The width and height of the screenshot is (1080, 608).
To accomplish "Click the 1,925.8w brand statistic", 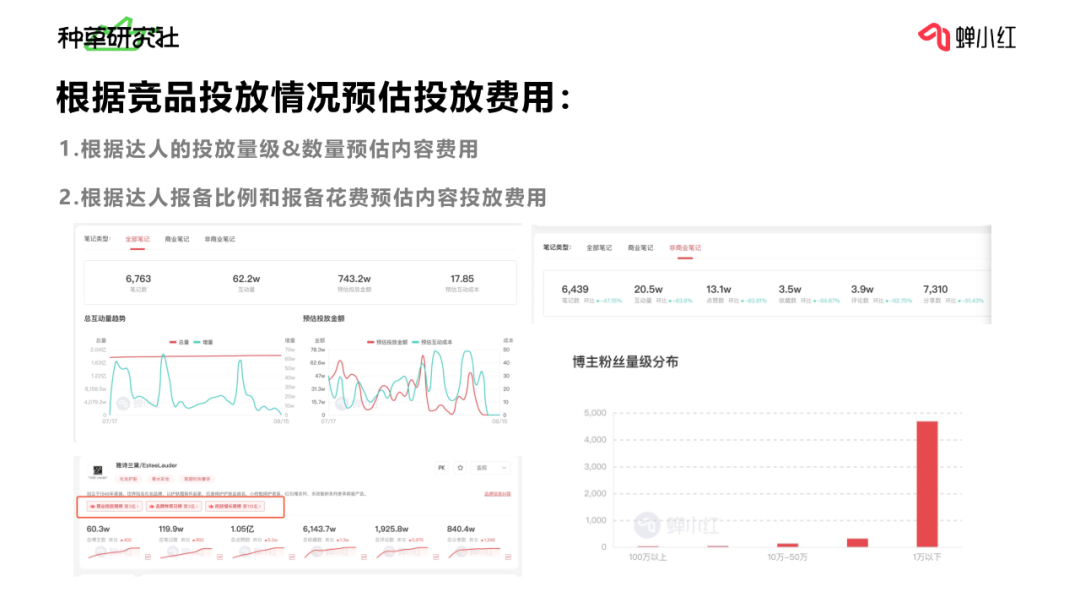I will point(391,529).
